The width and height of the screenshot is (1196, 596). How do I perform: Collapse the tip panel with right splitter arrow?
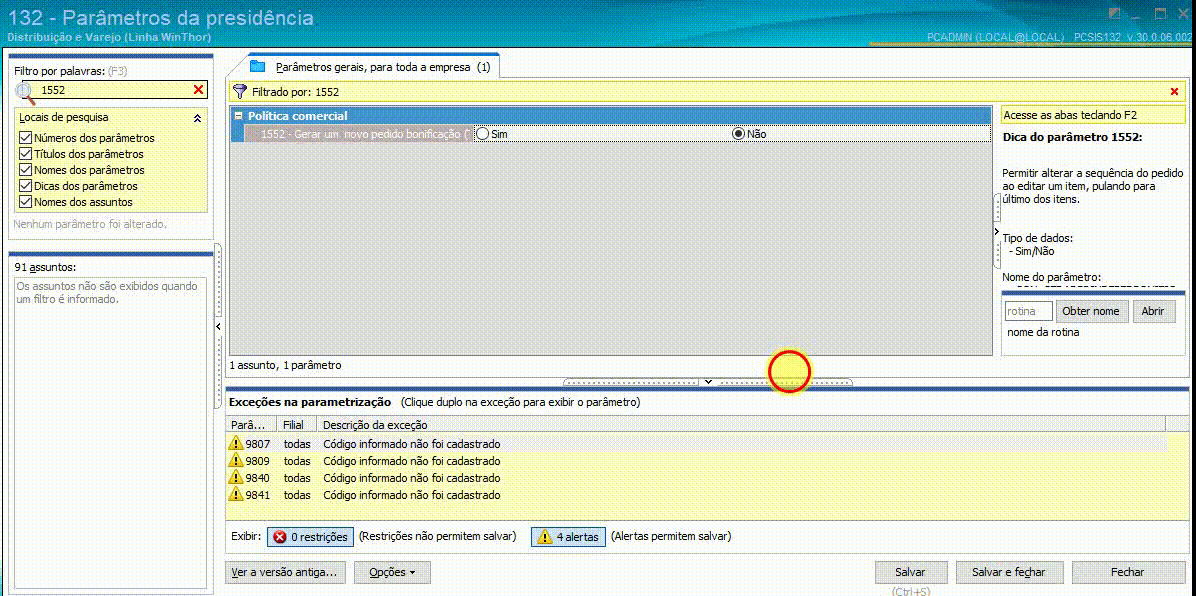[x=997, y=230]
